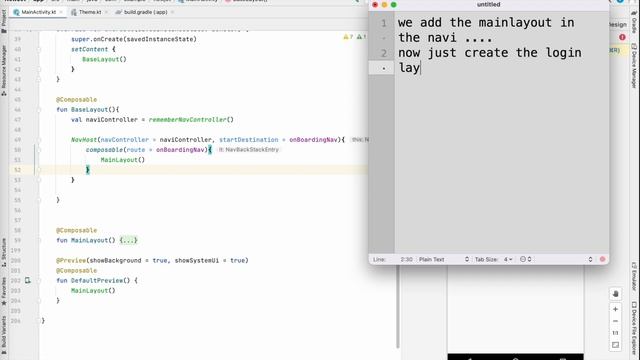Zoom out the preview with minus
The image size is (640, 360).
[x=616, y=321]
